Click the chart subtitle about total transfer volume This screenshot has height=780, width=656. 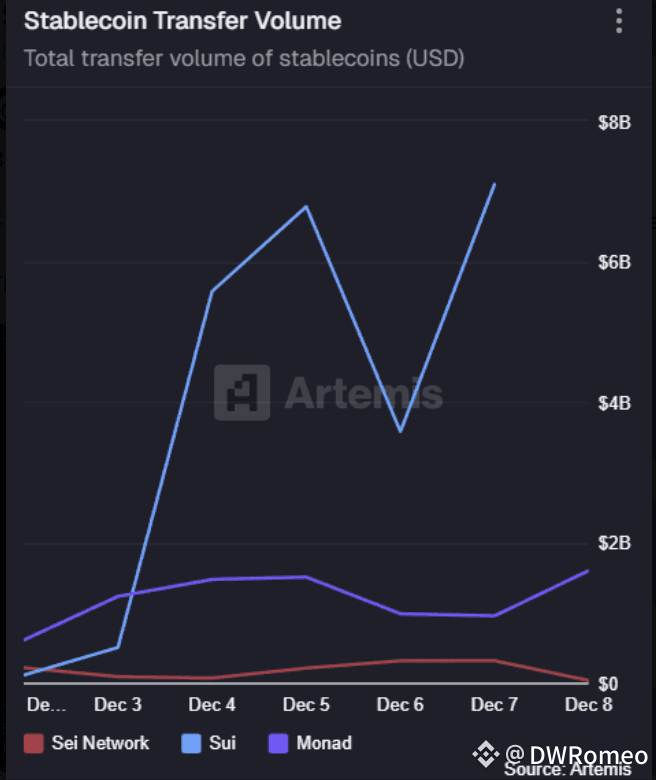point(244,58)
